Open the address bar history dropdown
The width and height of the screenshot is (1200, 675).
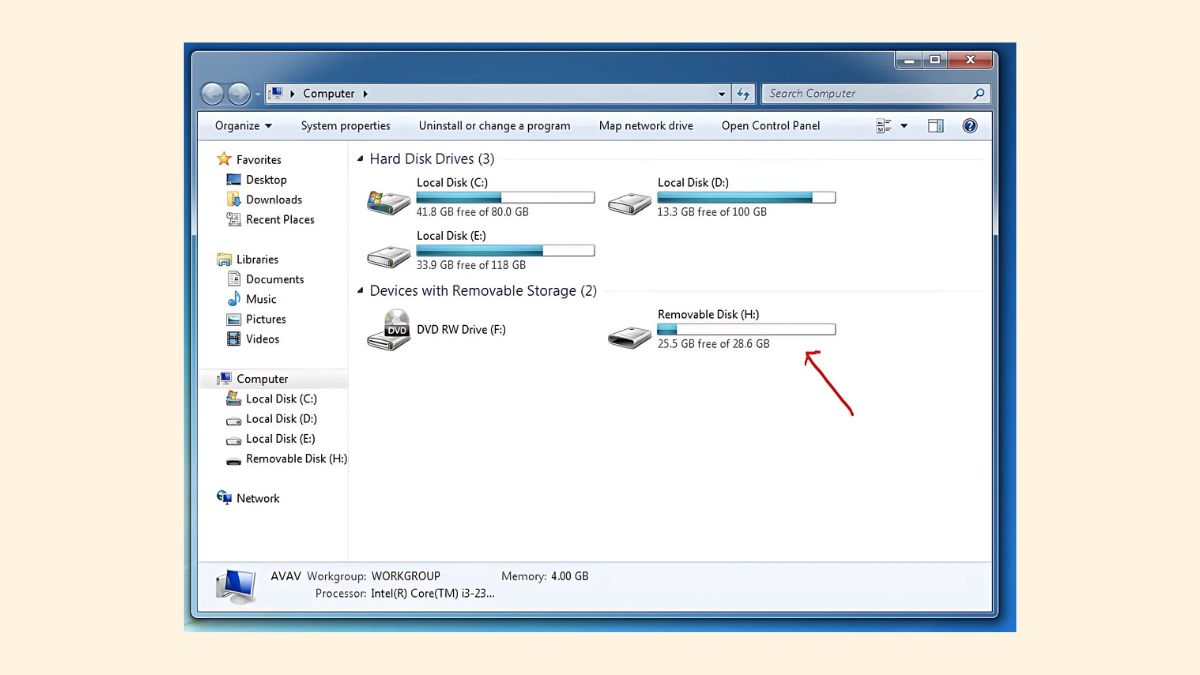click(722, 94)
